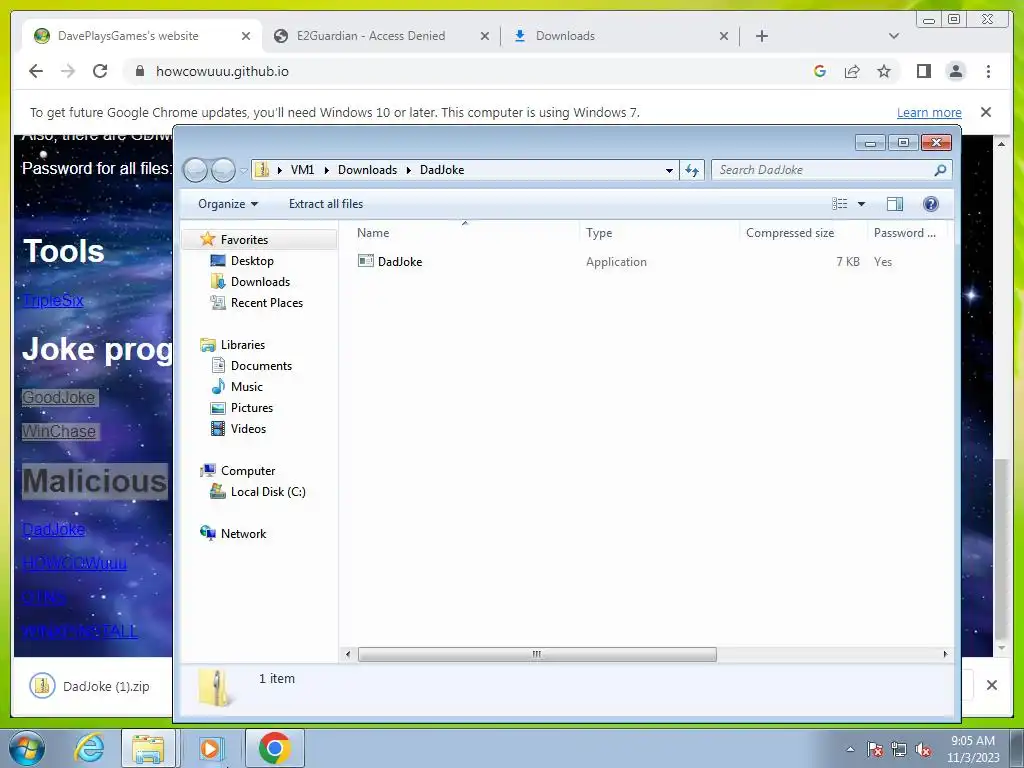
Task: Select Downloads in navigation pane
Action: click(x=260, y=281)
